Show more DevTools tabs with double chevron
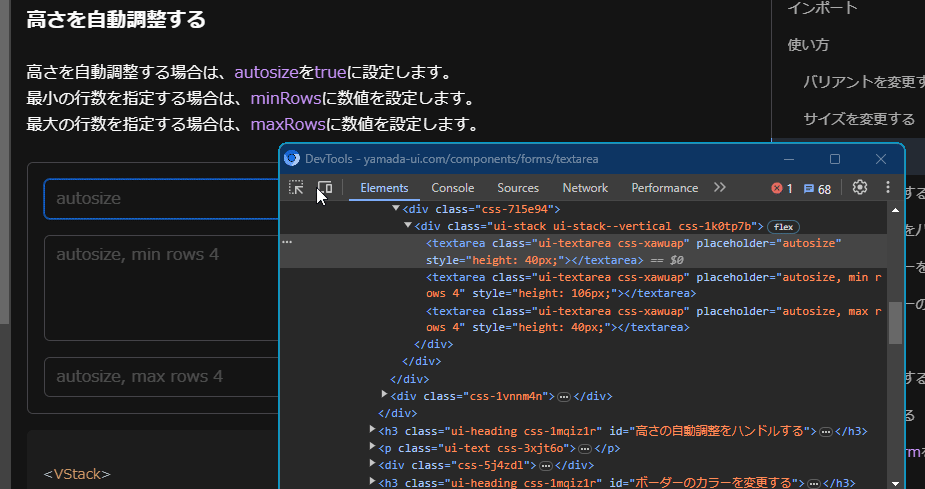Image resolution: width=925 pixels, height=489 pixels. point(719,188)
